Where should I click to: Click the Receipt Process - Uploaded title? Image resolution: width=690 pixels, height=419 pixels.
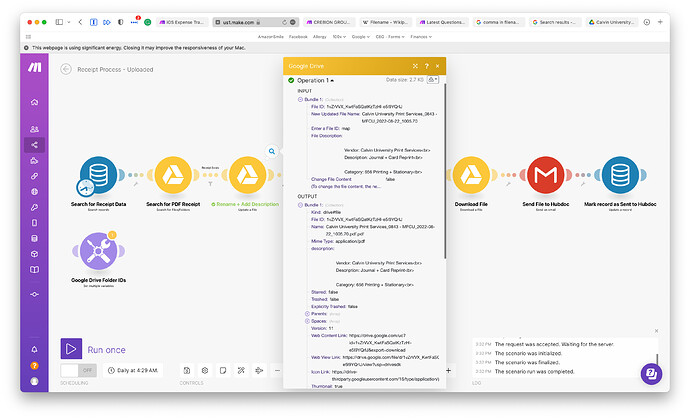115,70
